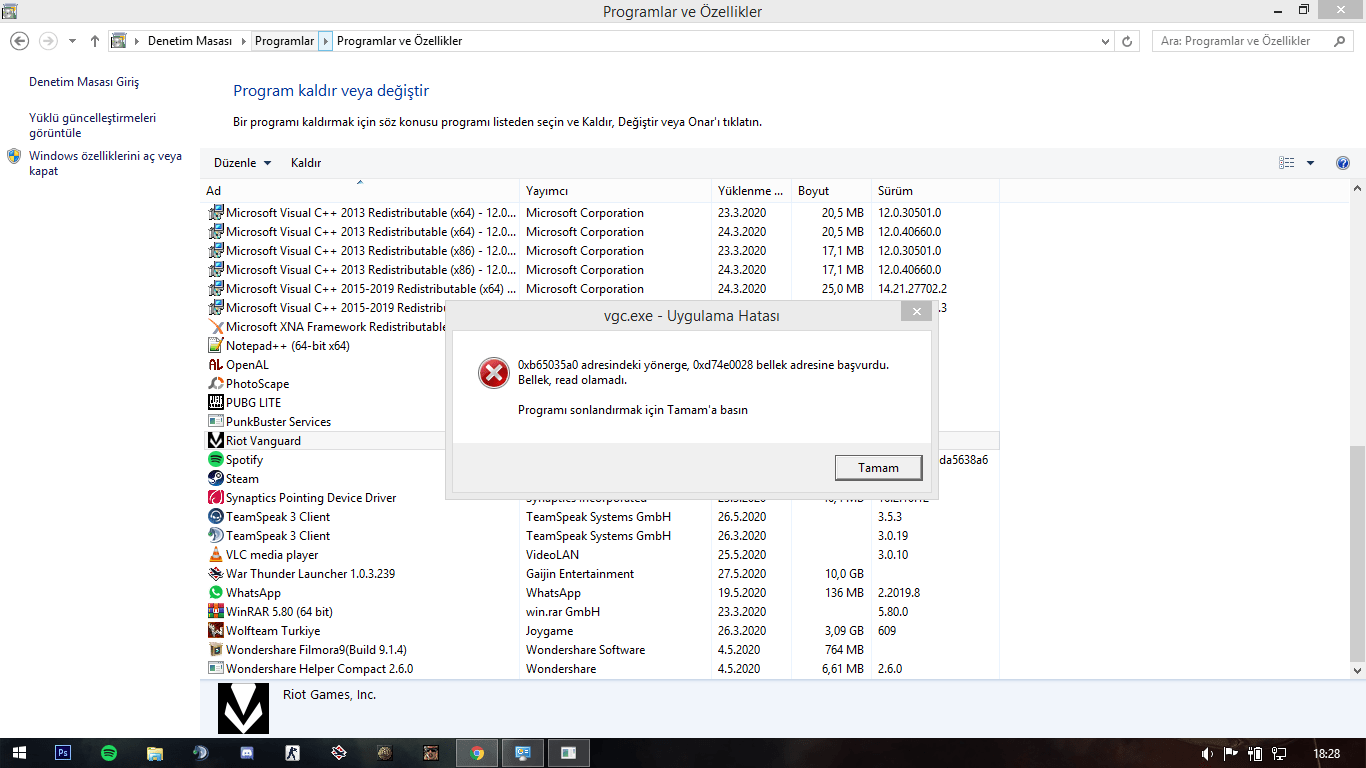Launch Counter-Strike from the taskbar
This screenshot has width=1366, height=768.
(x=293, y=753)
